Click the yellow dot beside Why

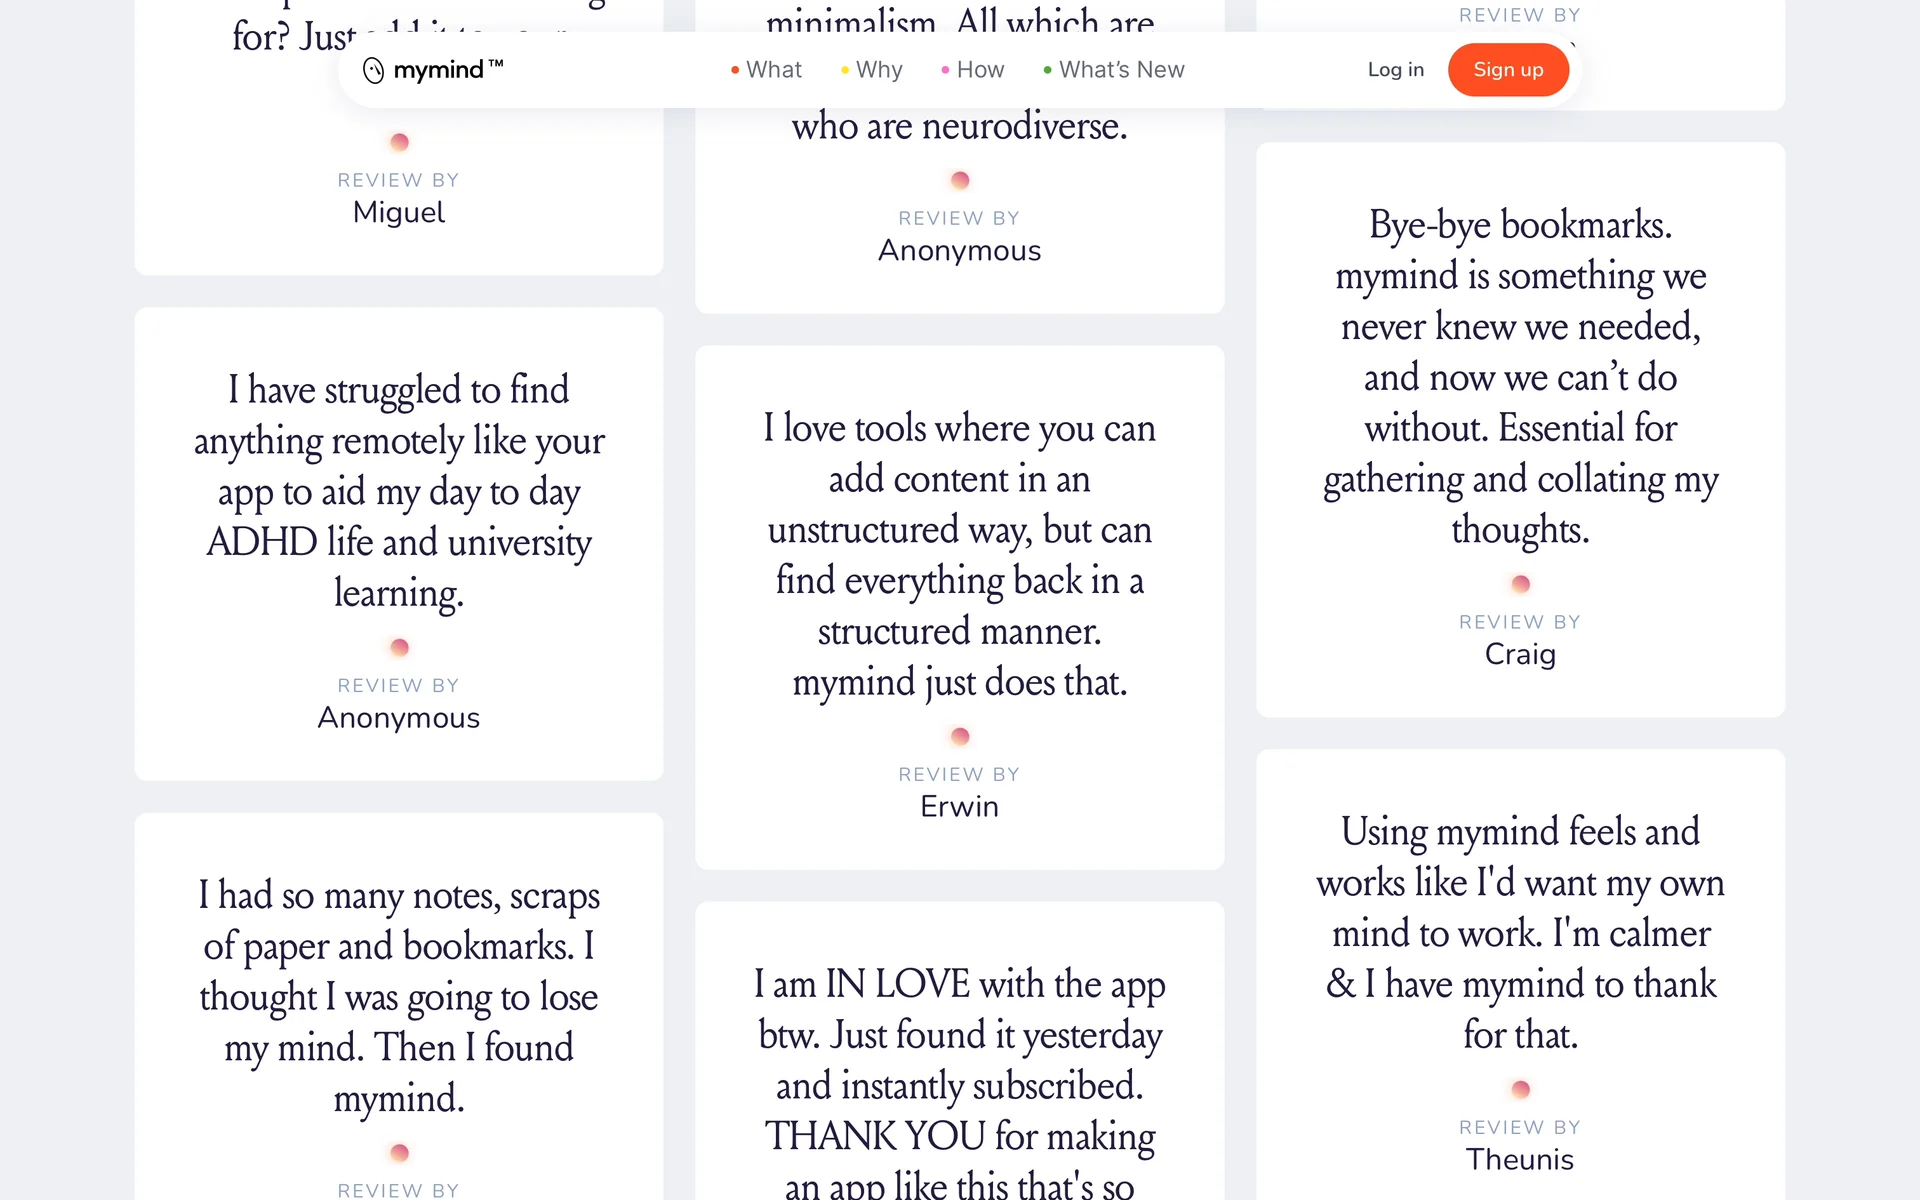(x=845, y=70)
